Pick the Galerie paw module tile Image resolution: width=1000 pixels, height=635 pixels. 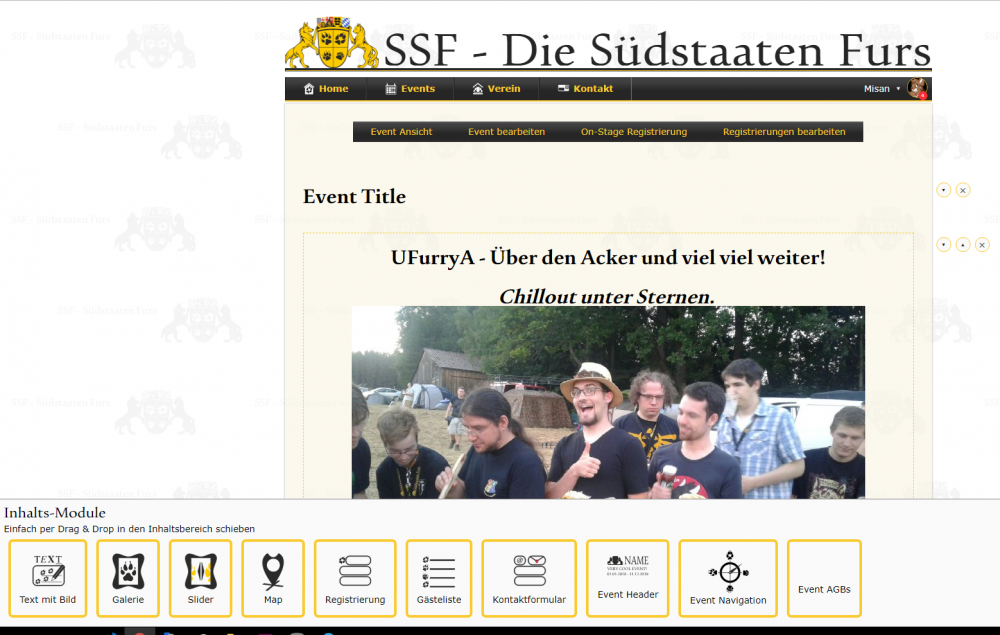128,578
